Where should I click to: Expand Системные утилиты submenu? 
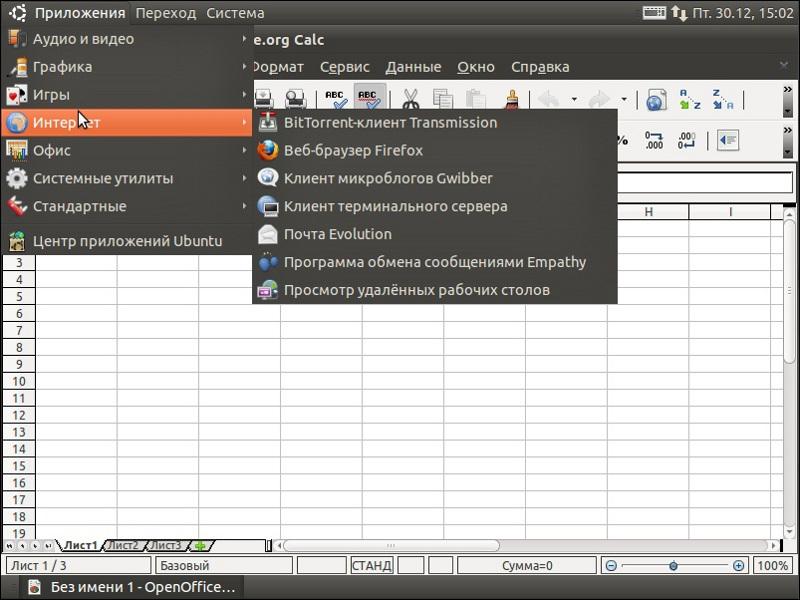127,179
